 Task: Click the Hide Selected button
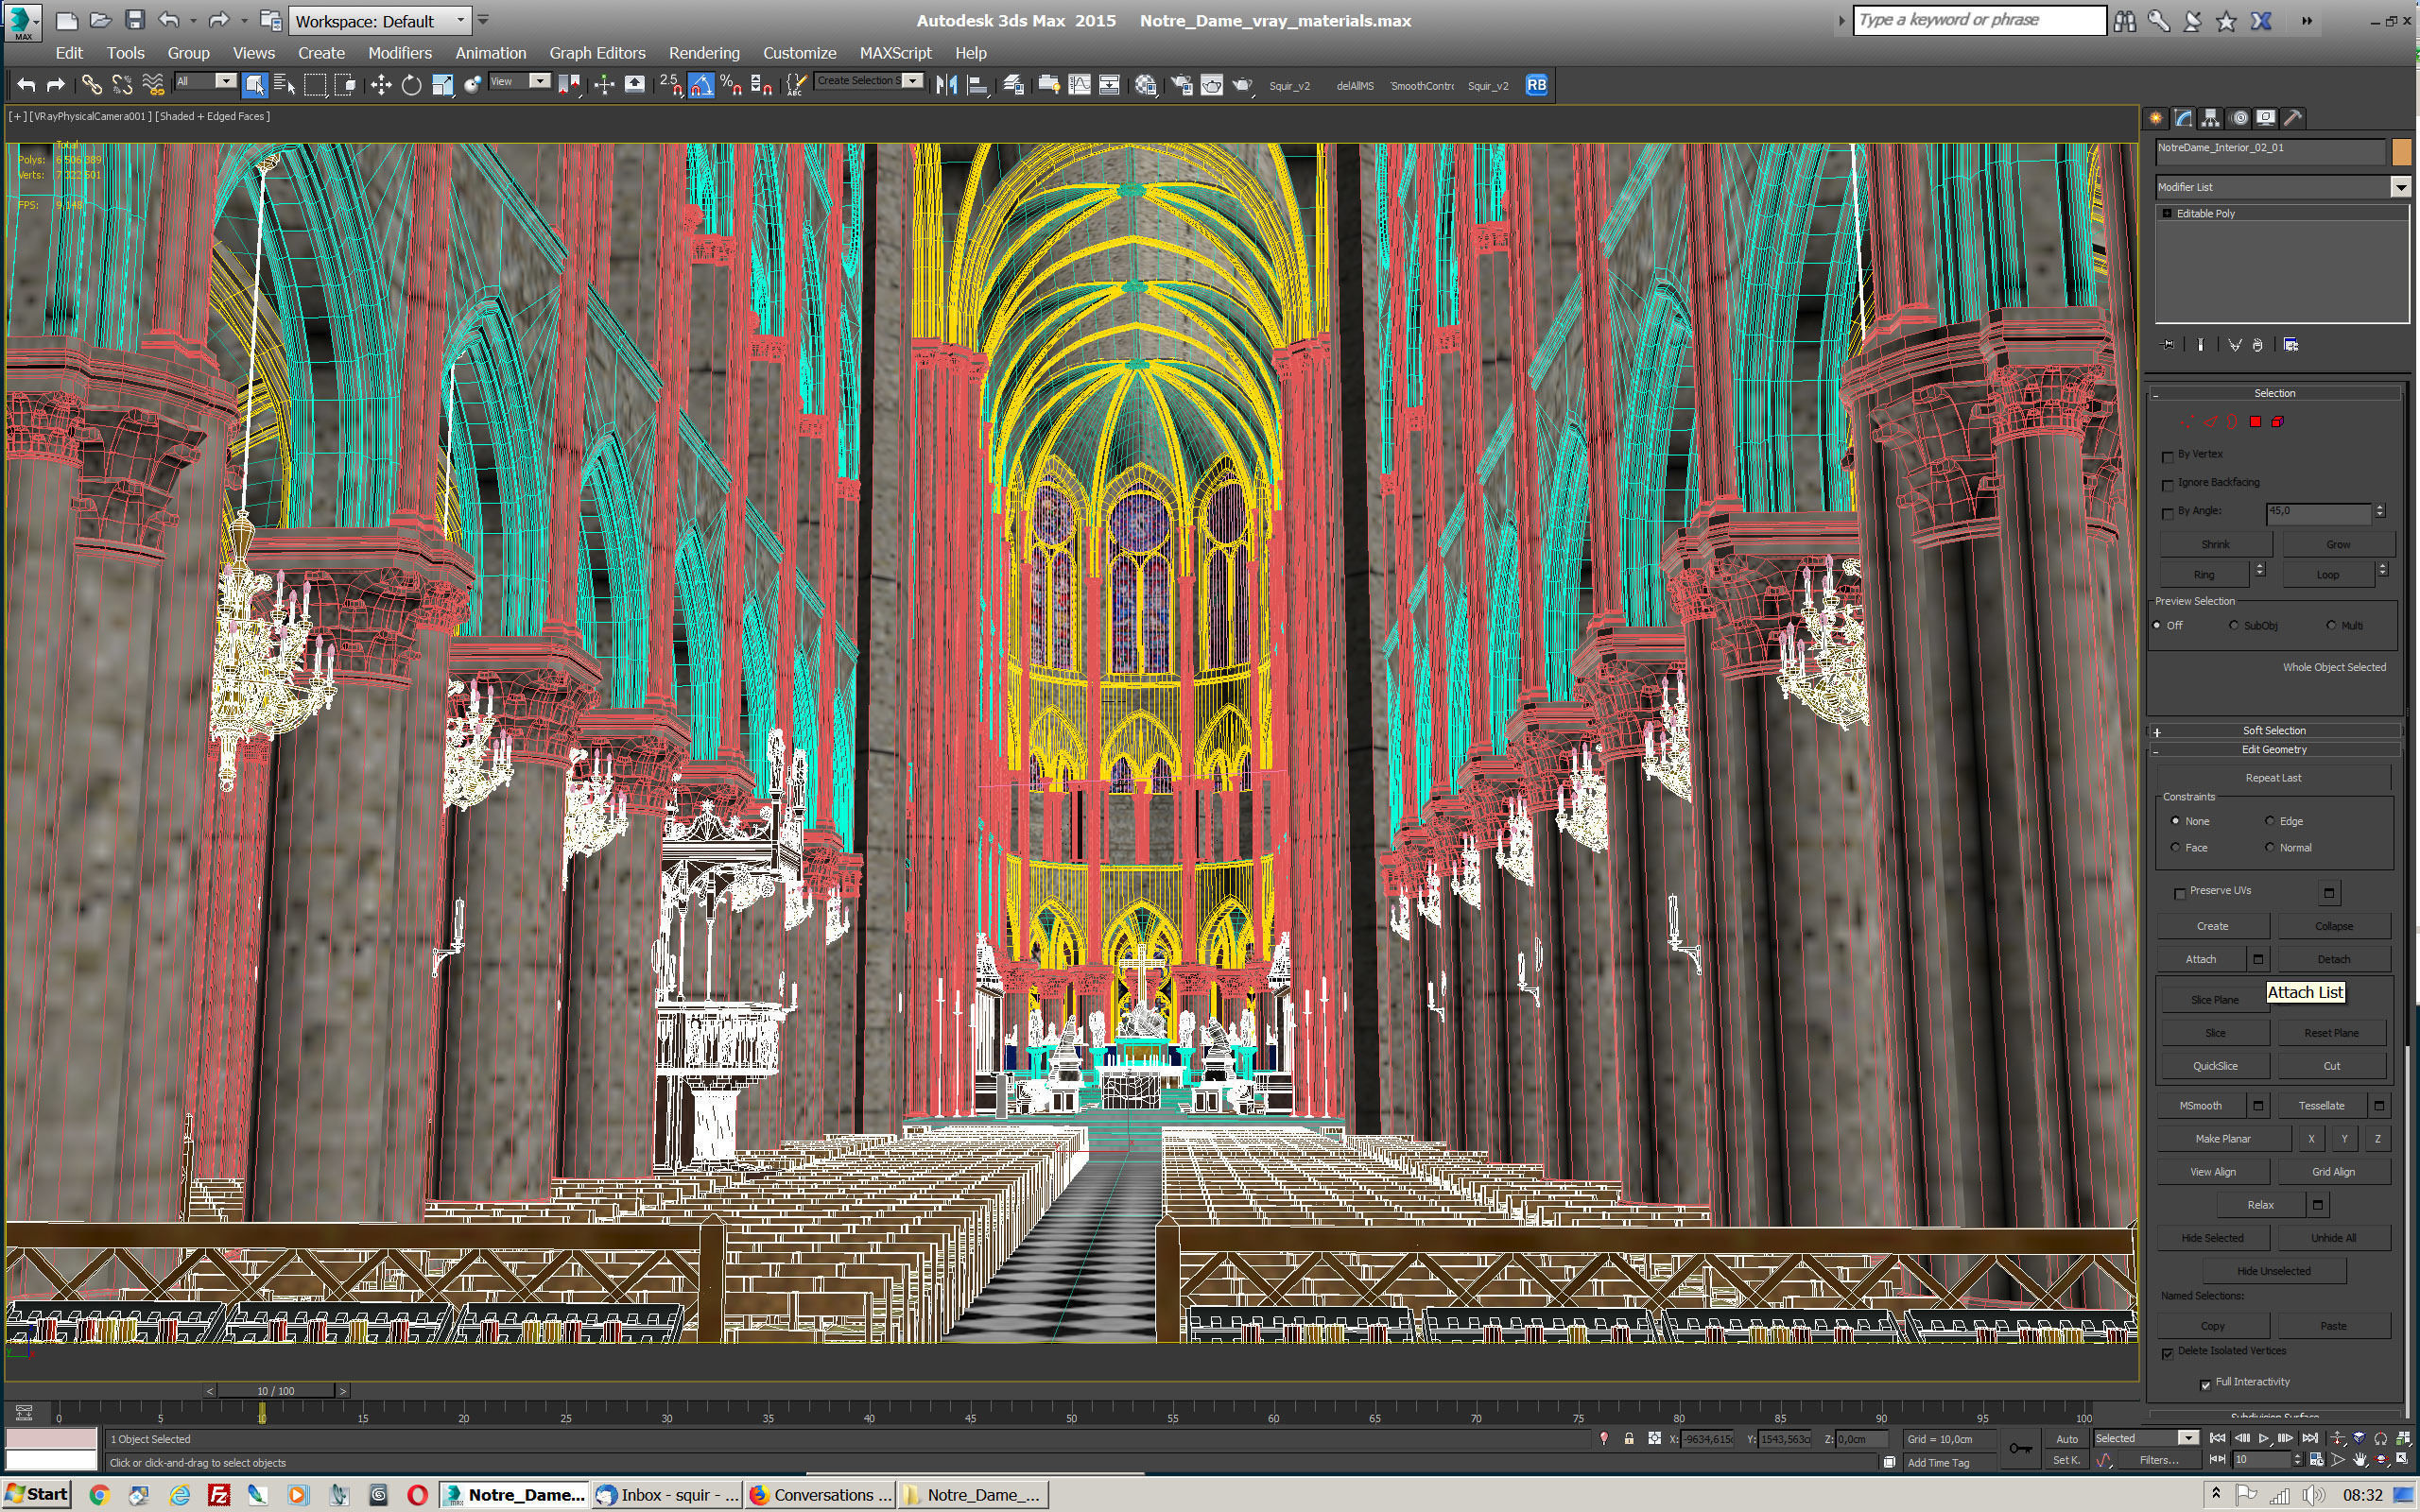[x=2212, y=1239]
